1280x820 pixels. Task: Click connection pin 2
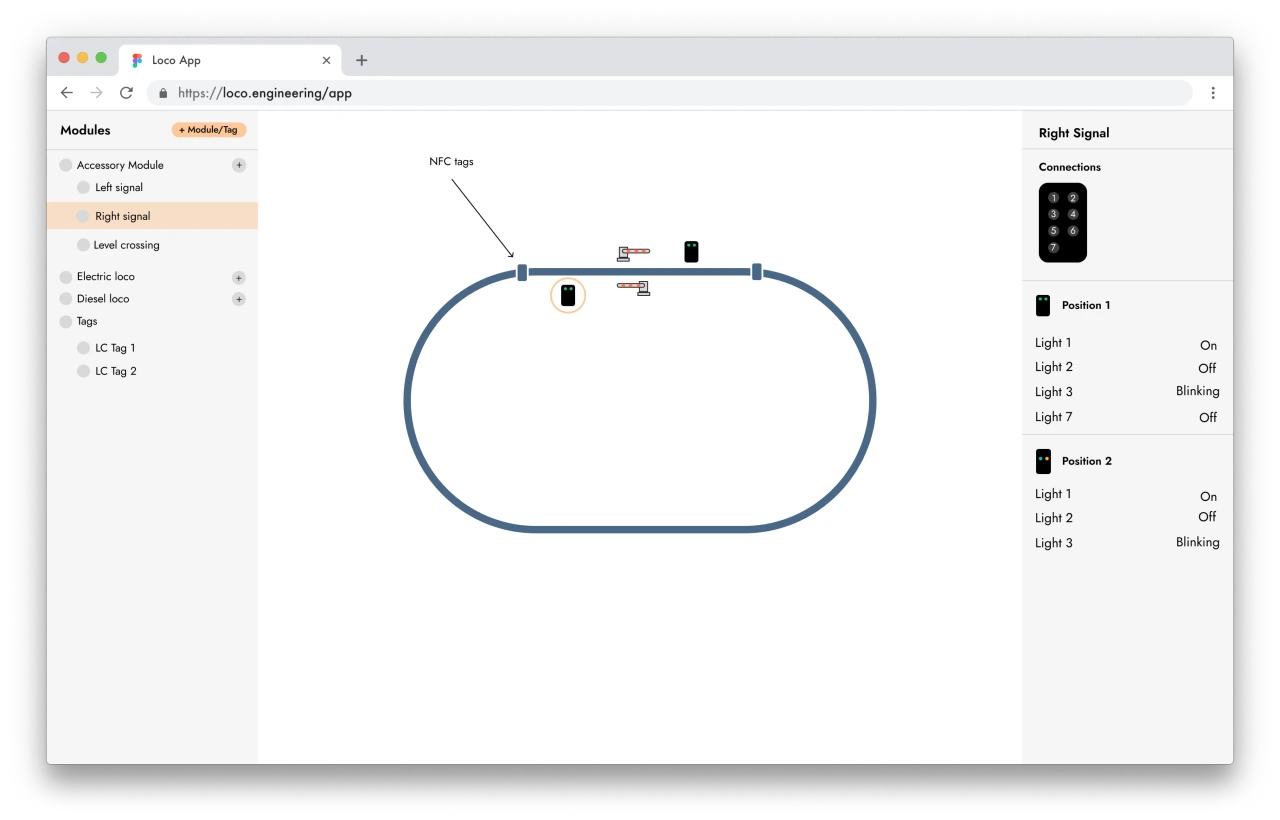[1073, 198]
